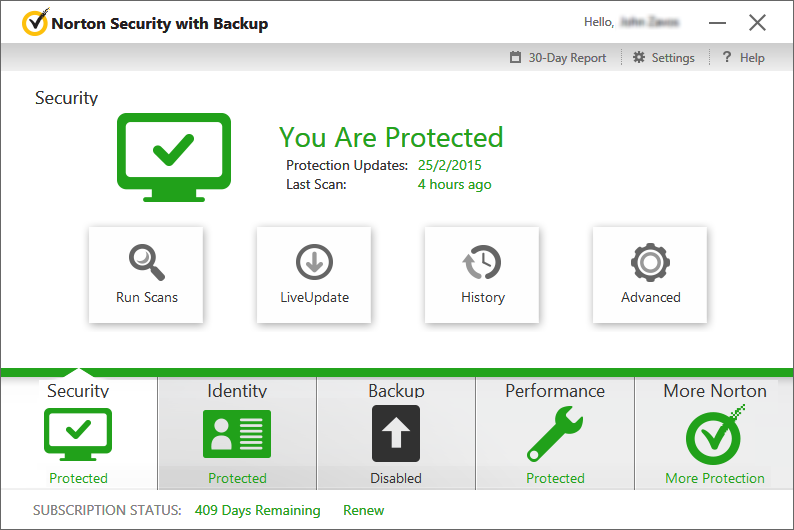794x530 pixels.
Task: Click the Backup upload arrow icon
Action: 396,433
